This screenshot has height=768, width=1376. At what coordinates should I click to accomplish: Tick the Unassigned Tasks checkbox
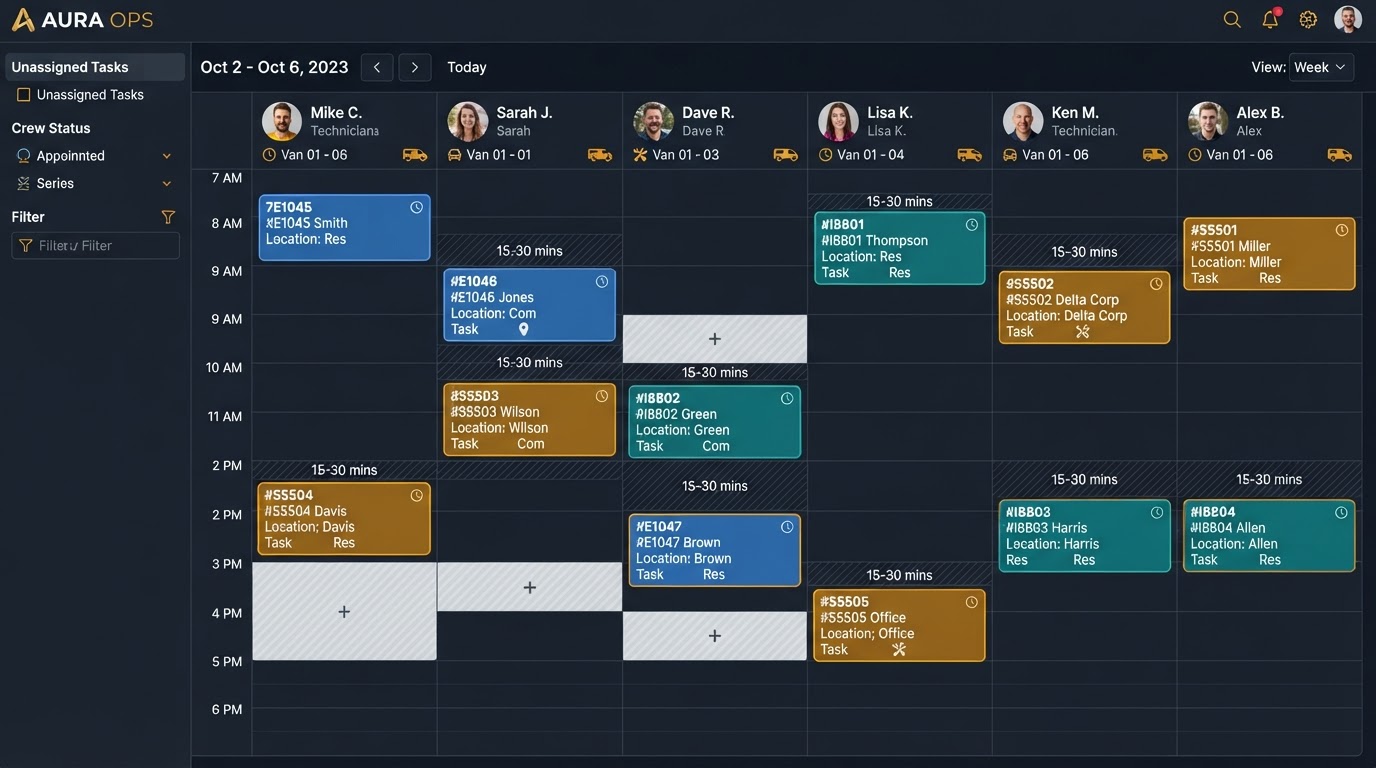[x=24, y=95]
